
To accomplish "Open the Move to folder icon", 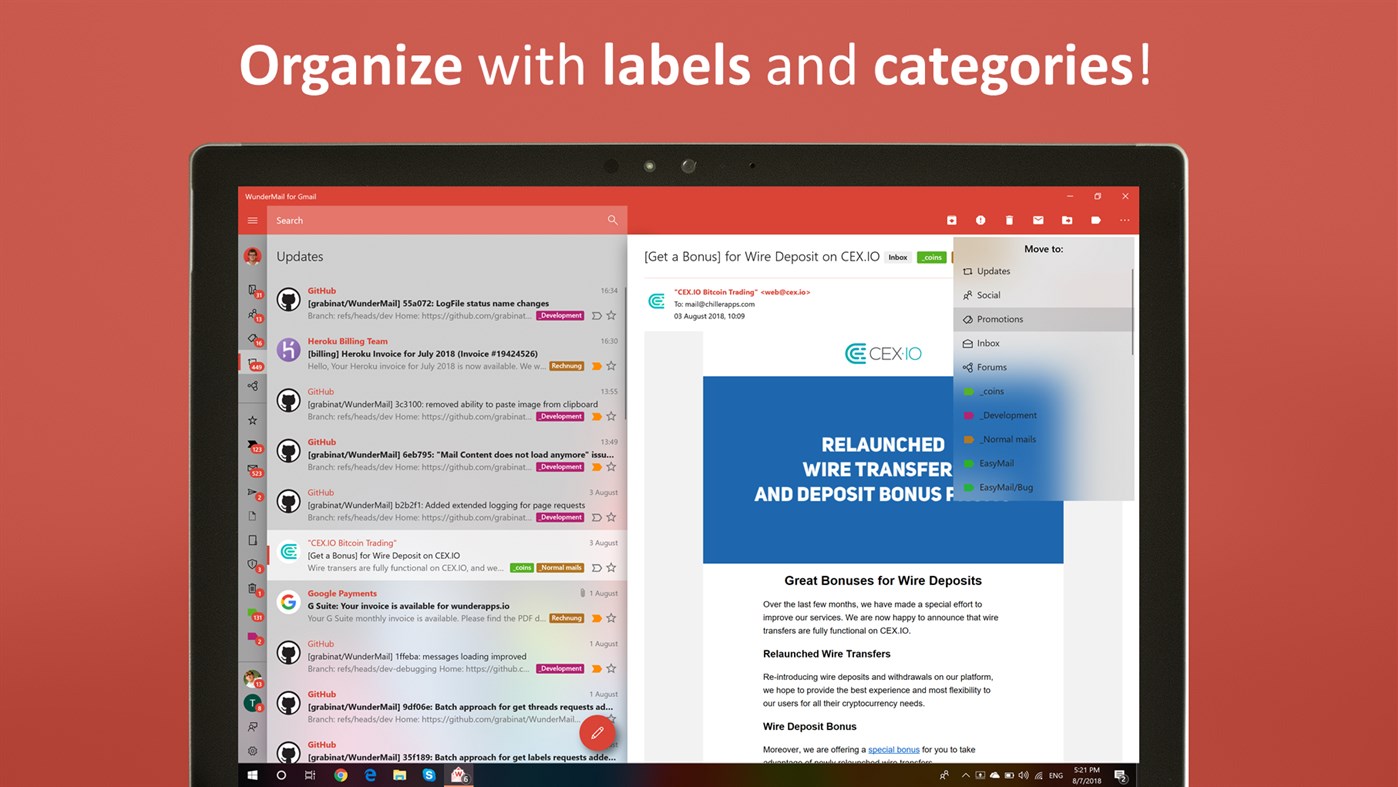I will (1066, 219).
